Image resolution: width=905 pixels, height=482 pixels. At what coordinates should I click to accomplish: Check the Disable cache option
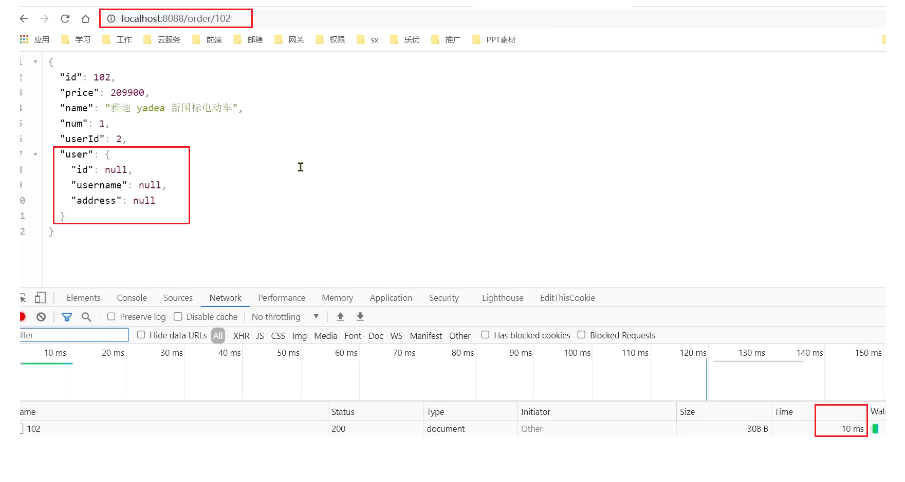[x=178, y=317]
